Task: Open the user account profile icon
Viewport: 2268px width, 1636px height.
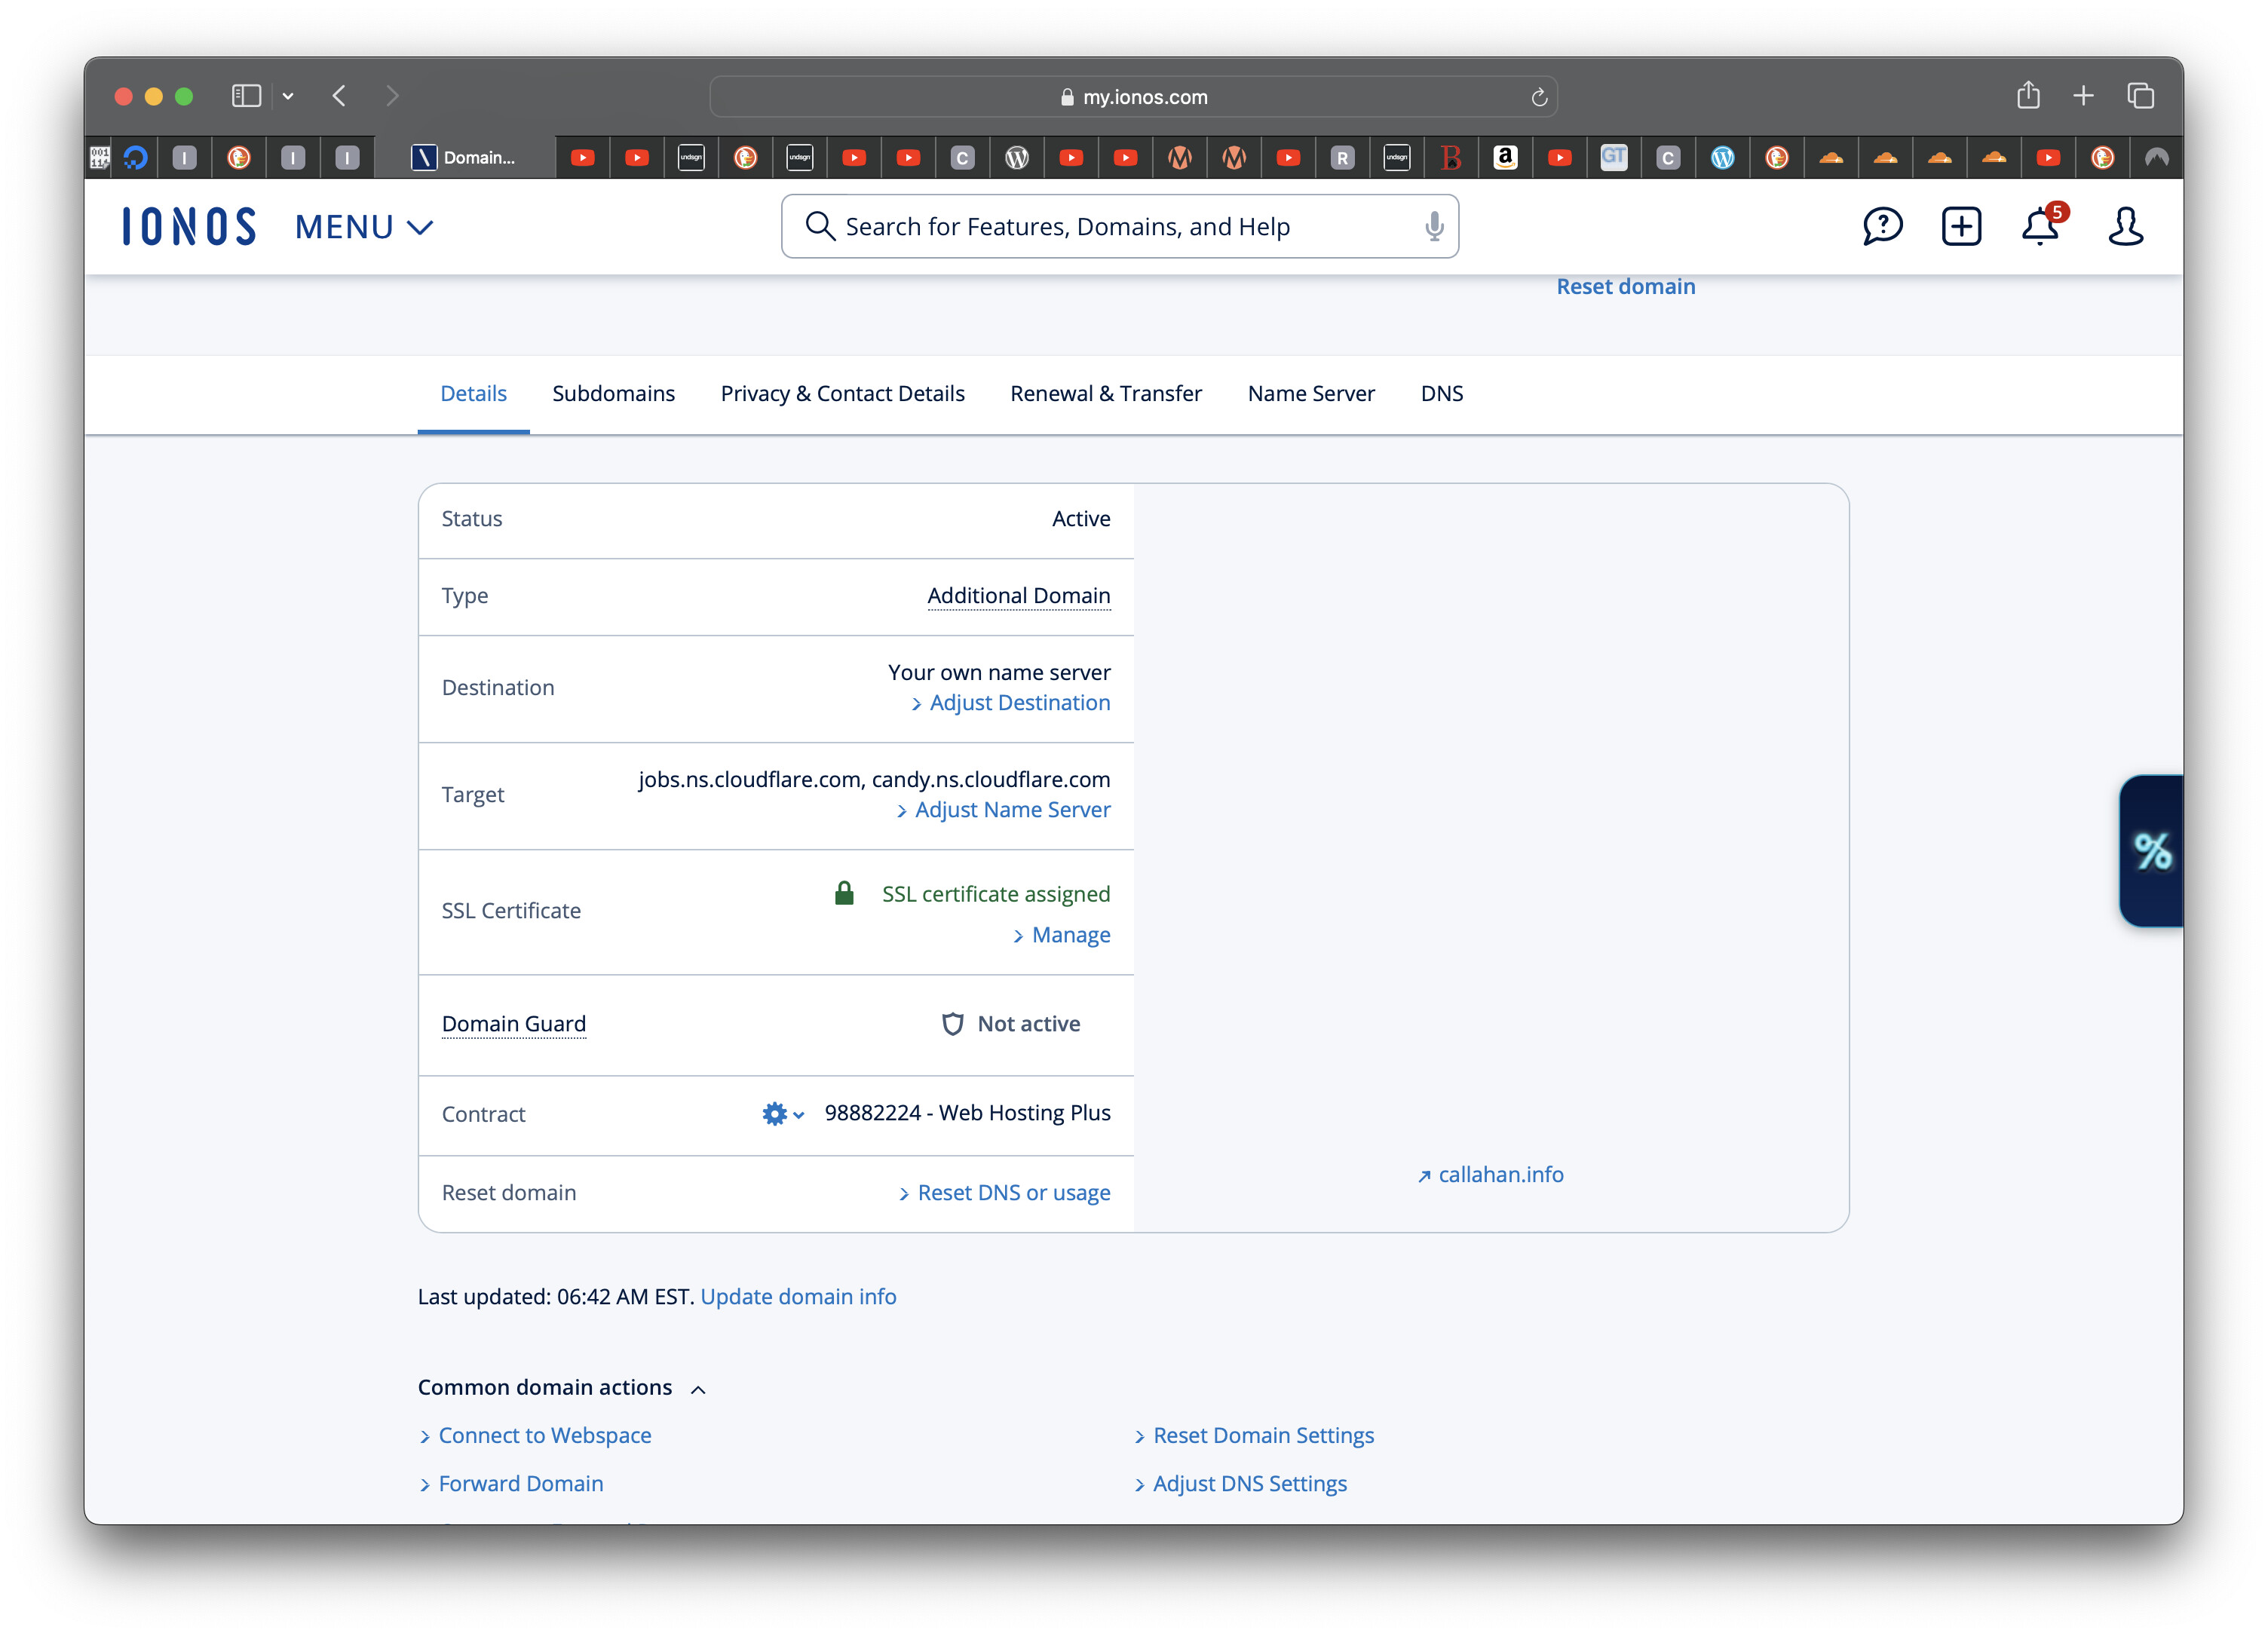Action: [x=2125, y=226]
